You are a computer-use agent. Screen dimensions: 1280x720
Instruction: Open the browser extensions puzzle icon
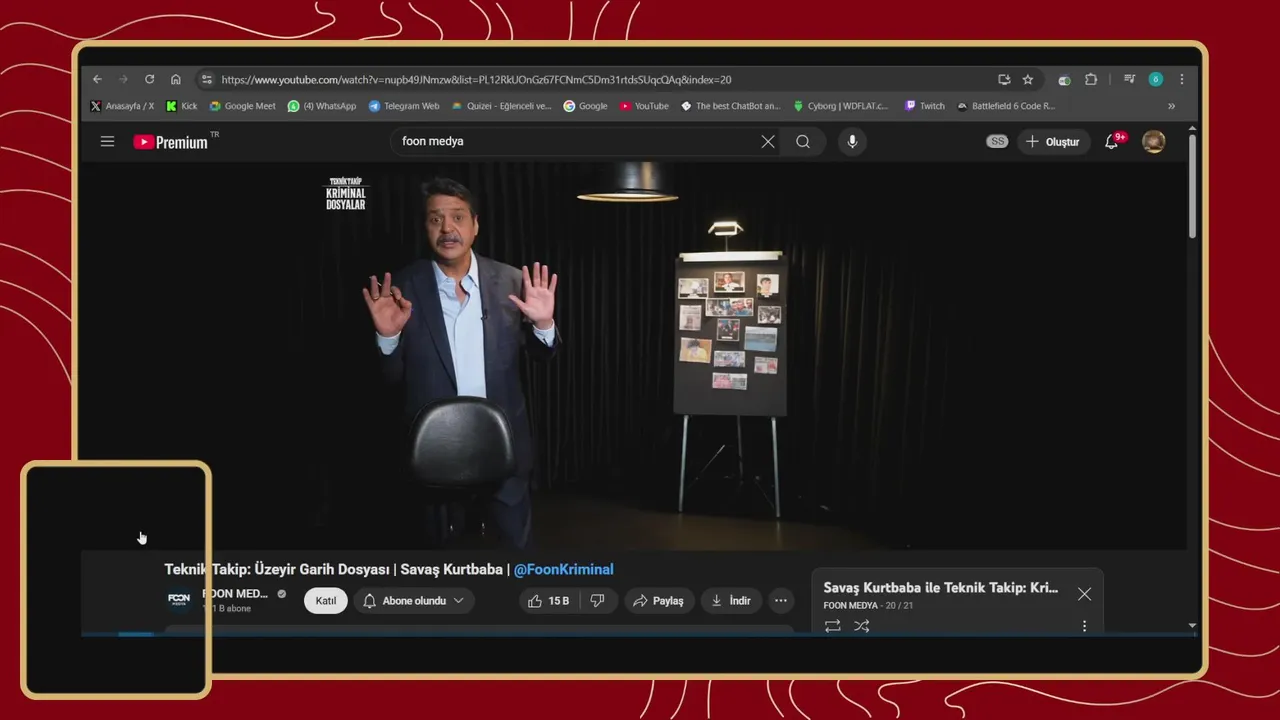(x=1091, y=80)
